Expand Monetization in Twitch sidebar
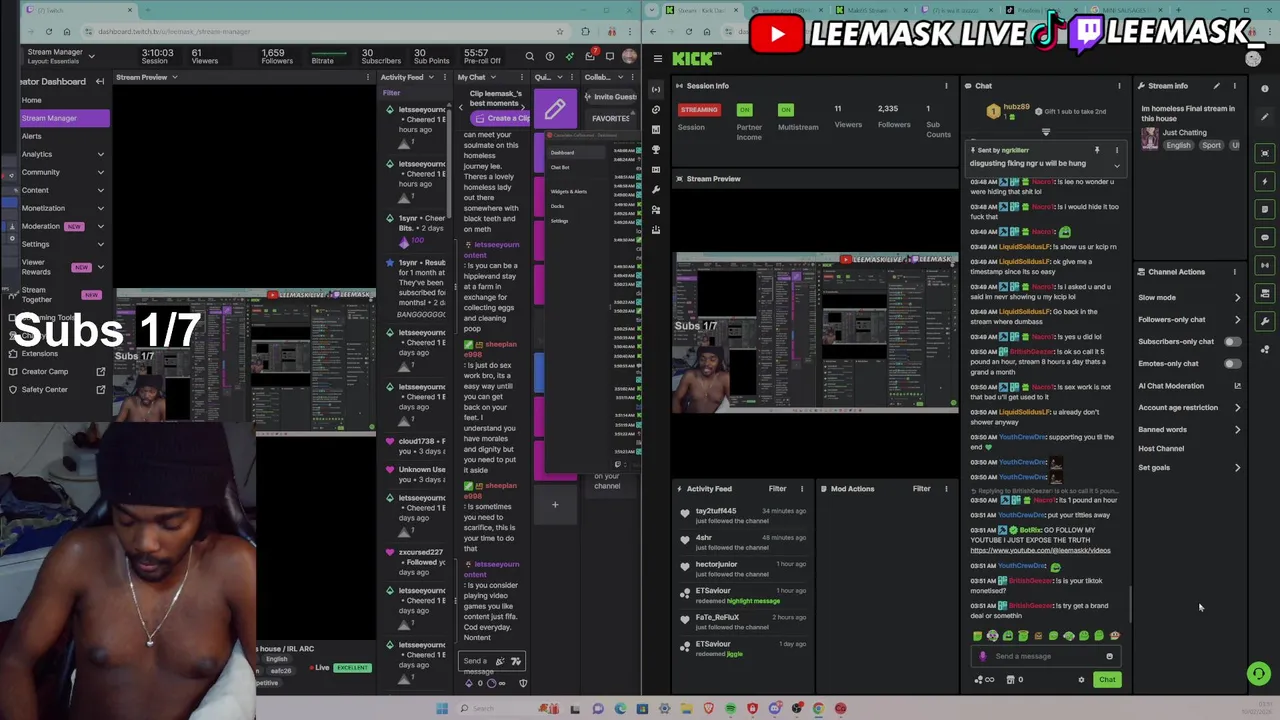This screenshot has width=1280, height=720. point(100,208)
